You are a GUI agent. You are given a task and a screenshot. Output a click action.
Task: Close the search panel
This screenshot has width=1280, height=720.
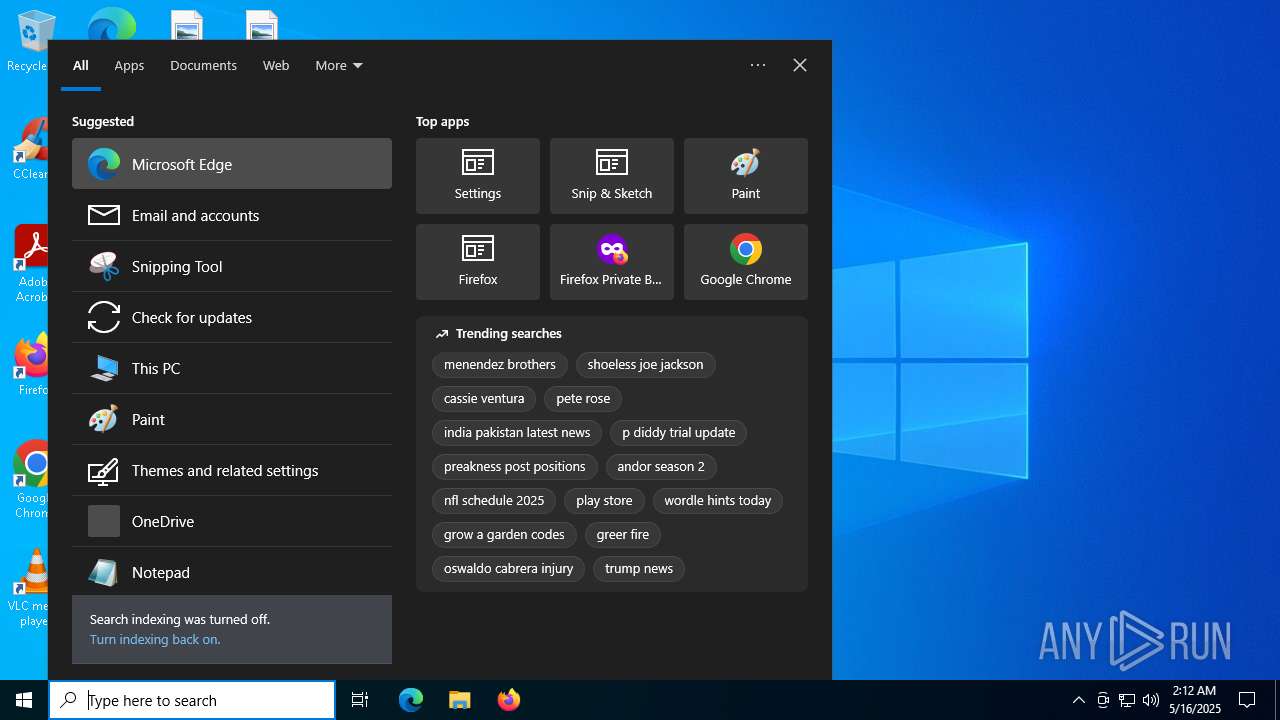coord(800,65)
